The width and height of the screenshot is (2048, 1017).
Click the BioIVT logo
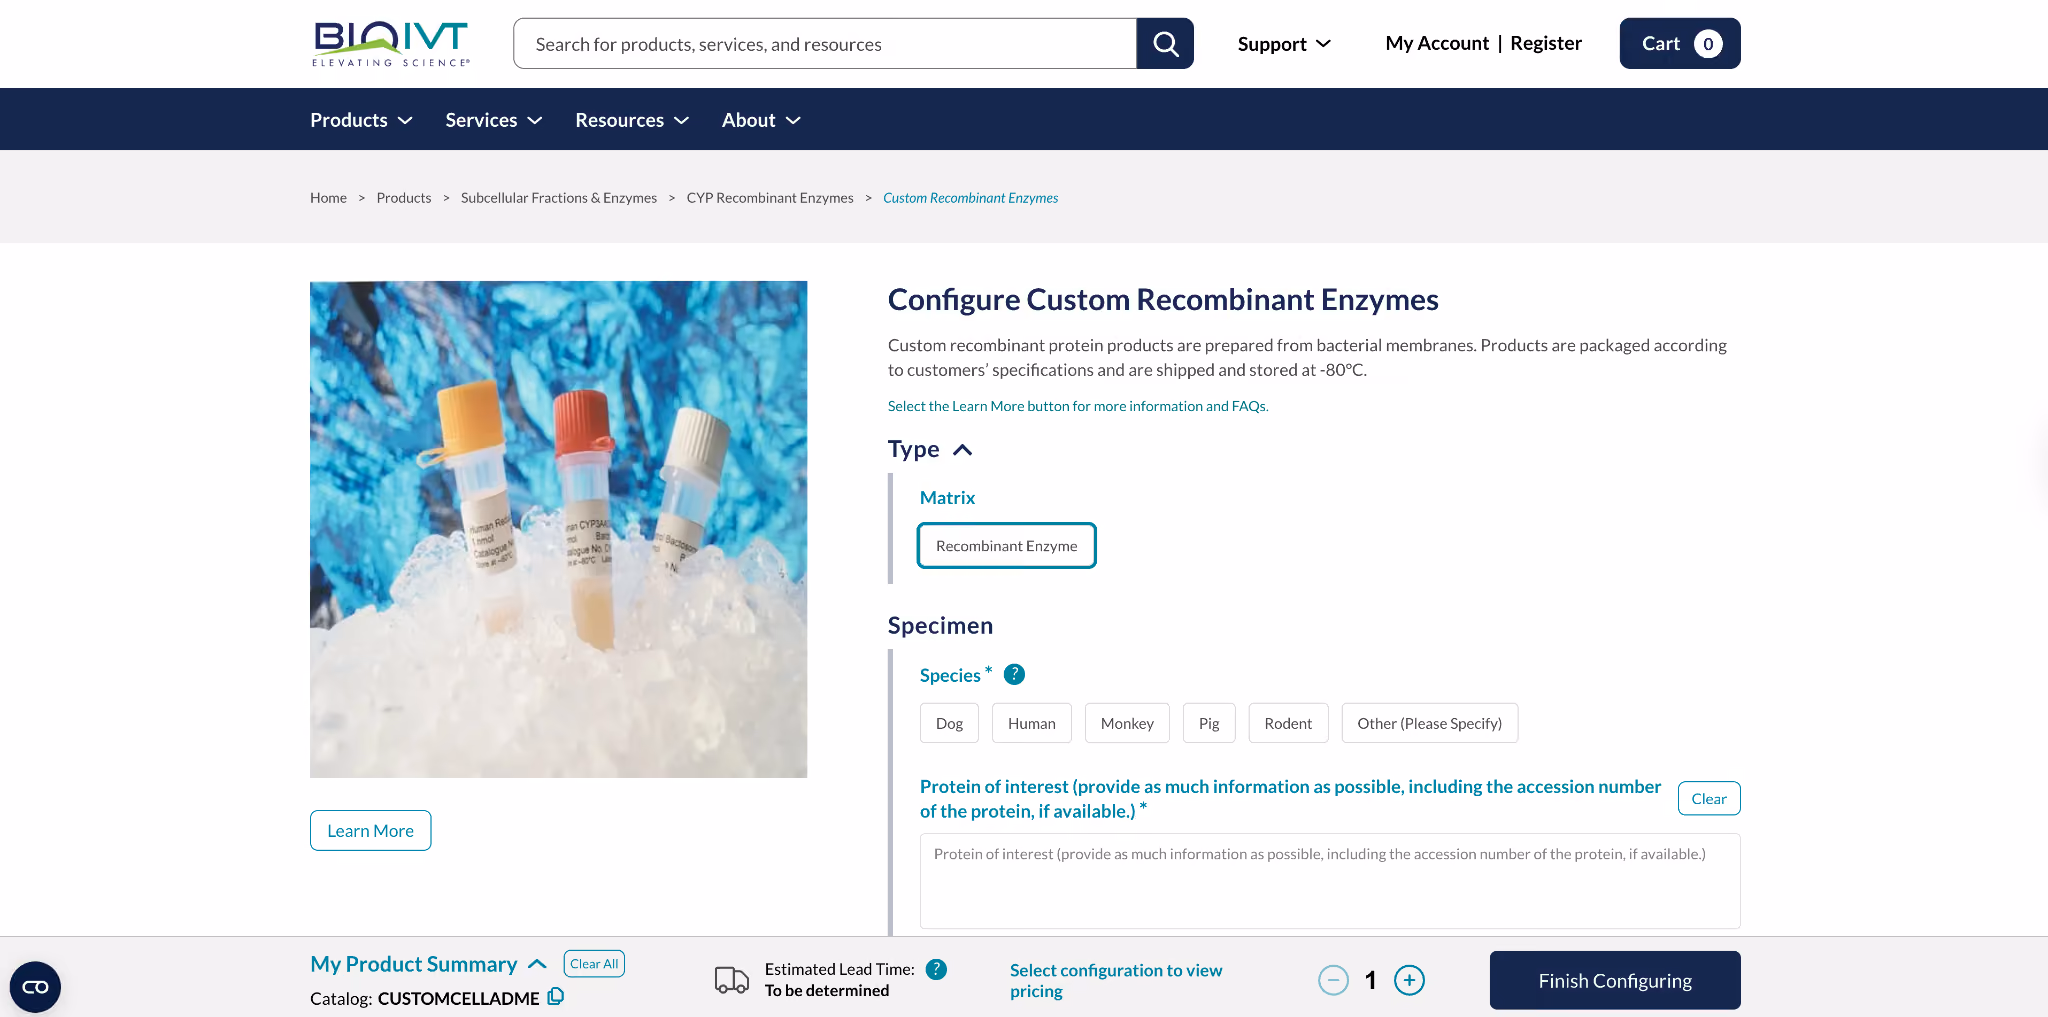pyautogui.click(x=390, y=44)
